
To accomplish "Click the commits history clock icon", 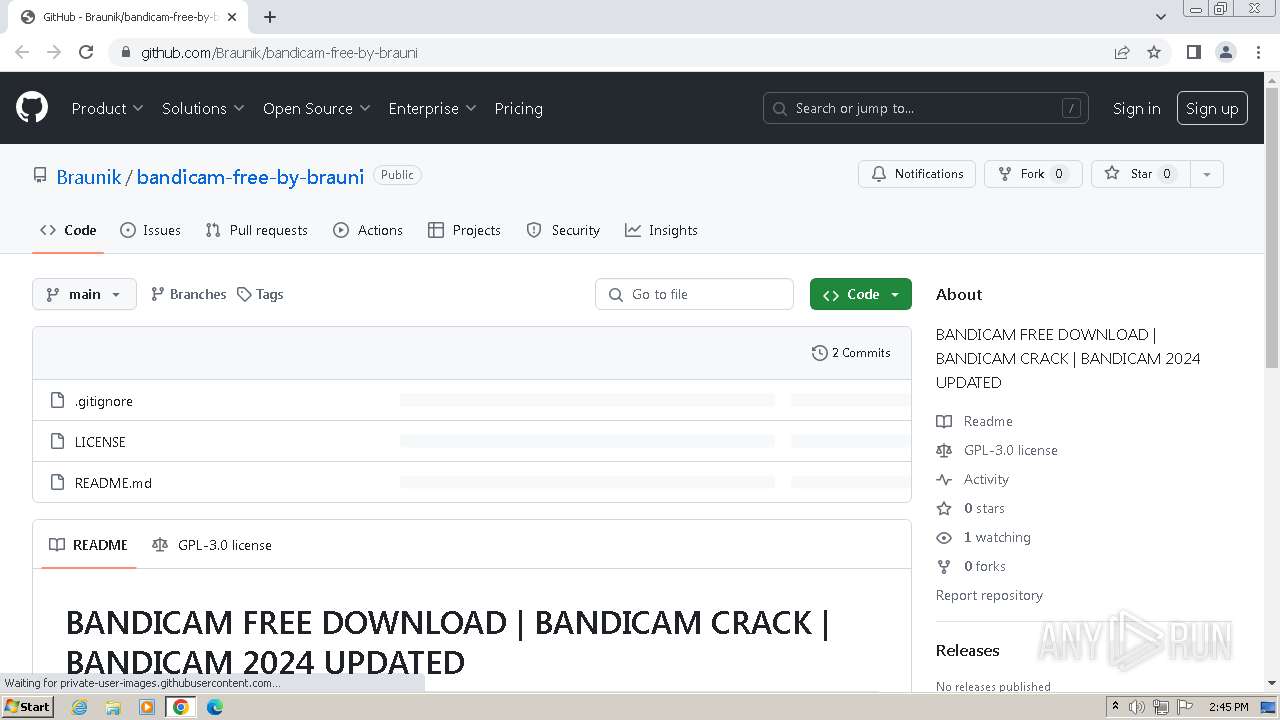I will (820, 353).
